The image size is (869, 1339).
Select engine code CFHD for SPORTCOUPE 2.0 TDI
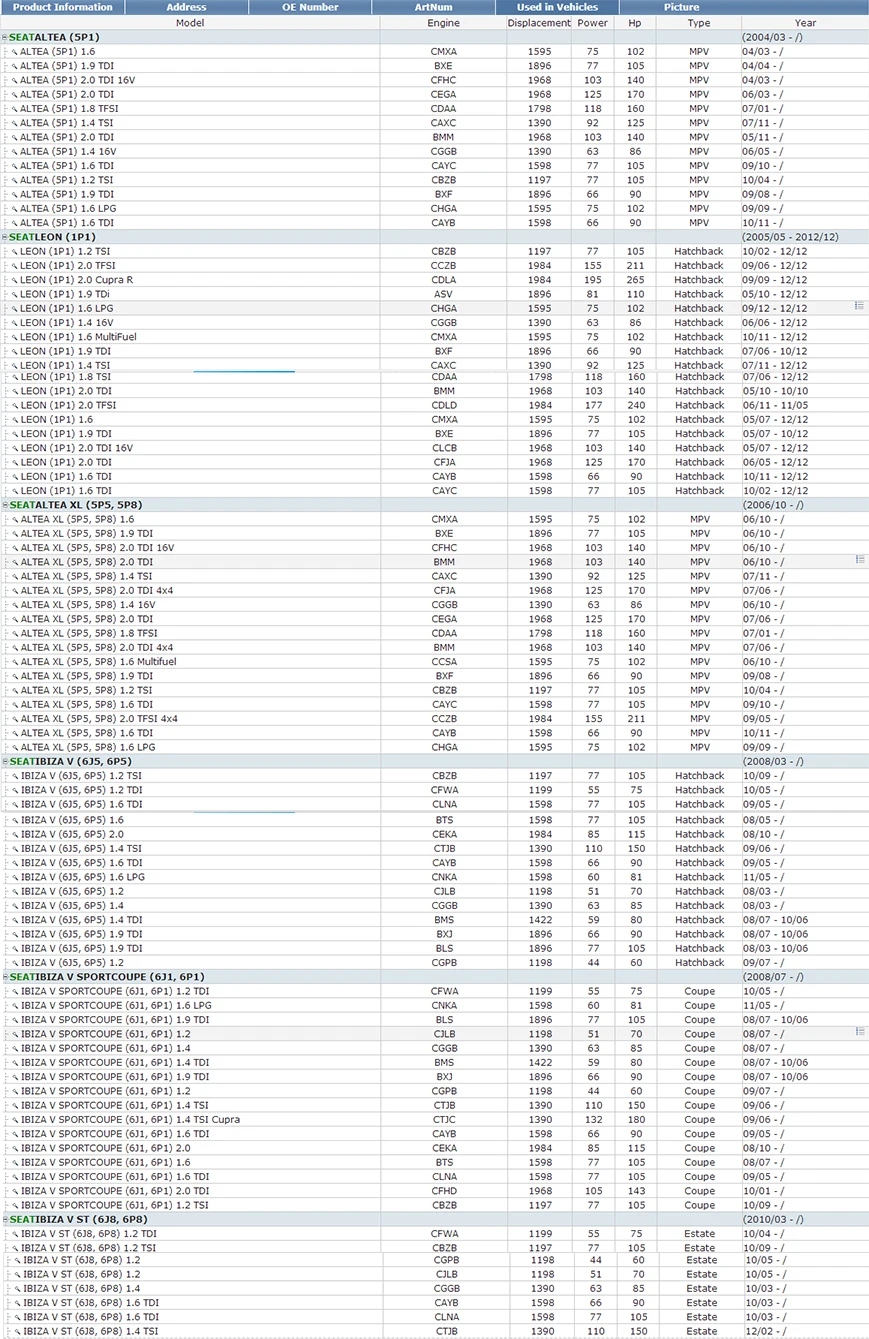click(x=444, y=1191)
